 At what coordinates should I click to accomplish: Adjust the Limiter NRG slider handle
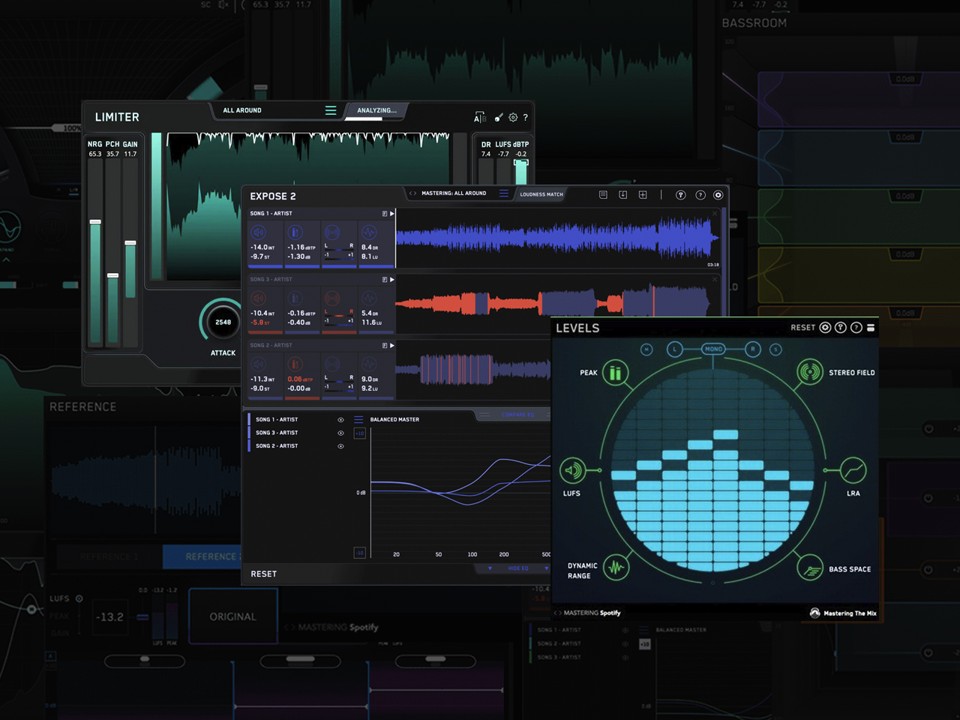[x=95, y=222]
